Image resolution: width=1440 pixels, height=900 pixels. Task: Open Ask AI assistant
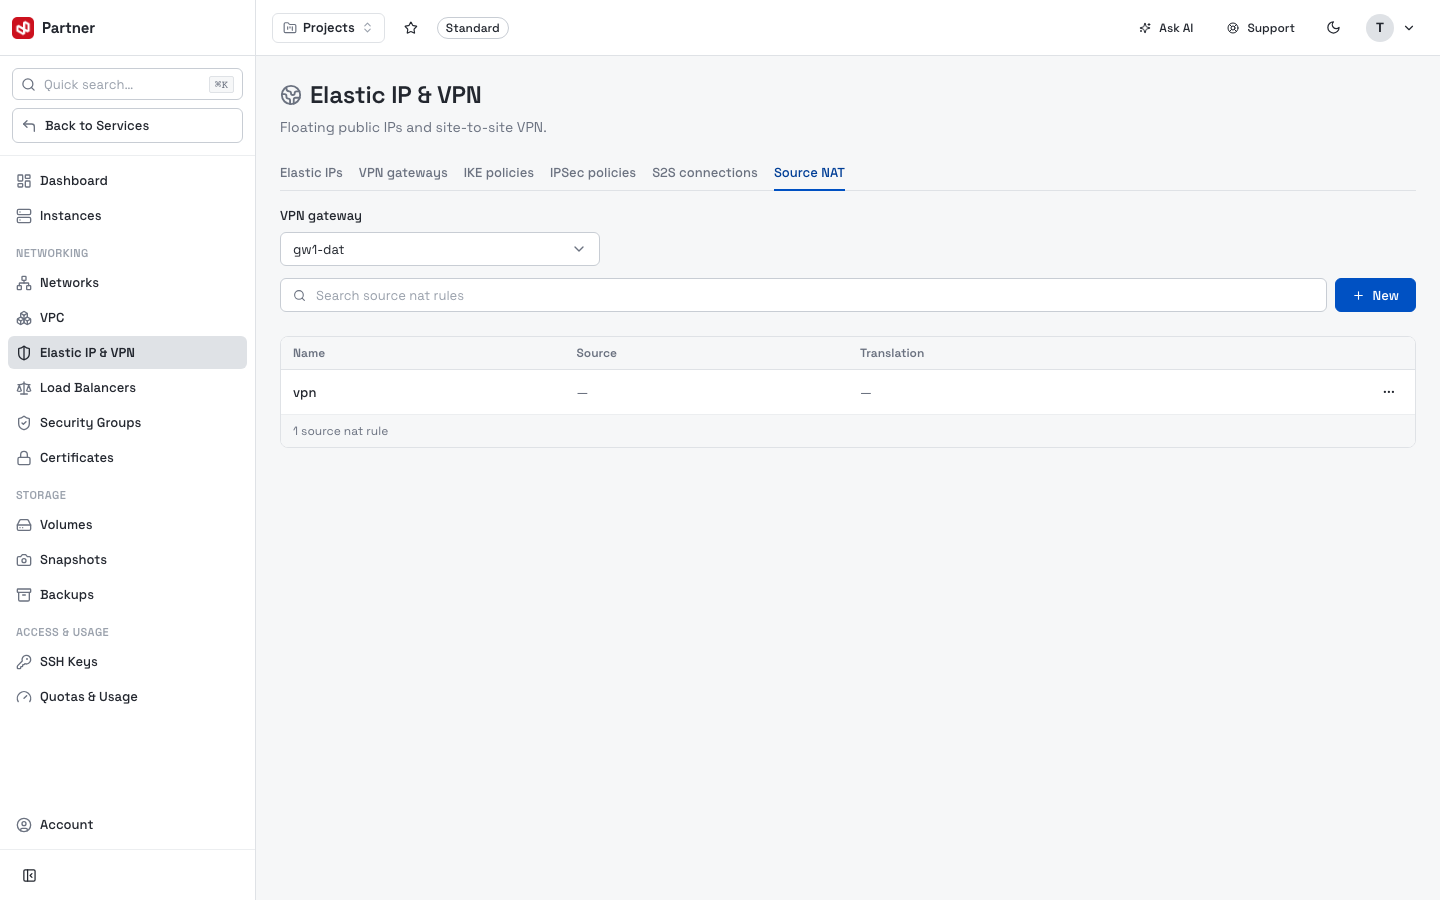click(x=1166, y=28)
